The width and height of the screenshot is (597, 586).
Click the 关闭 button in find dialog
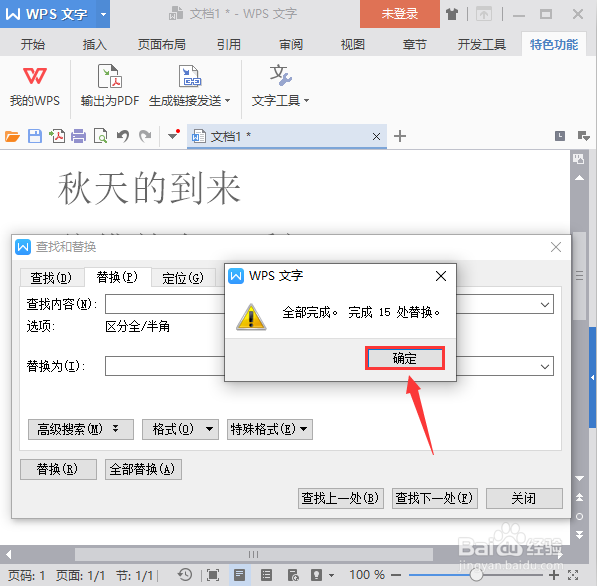524,498
